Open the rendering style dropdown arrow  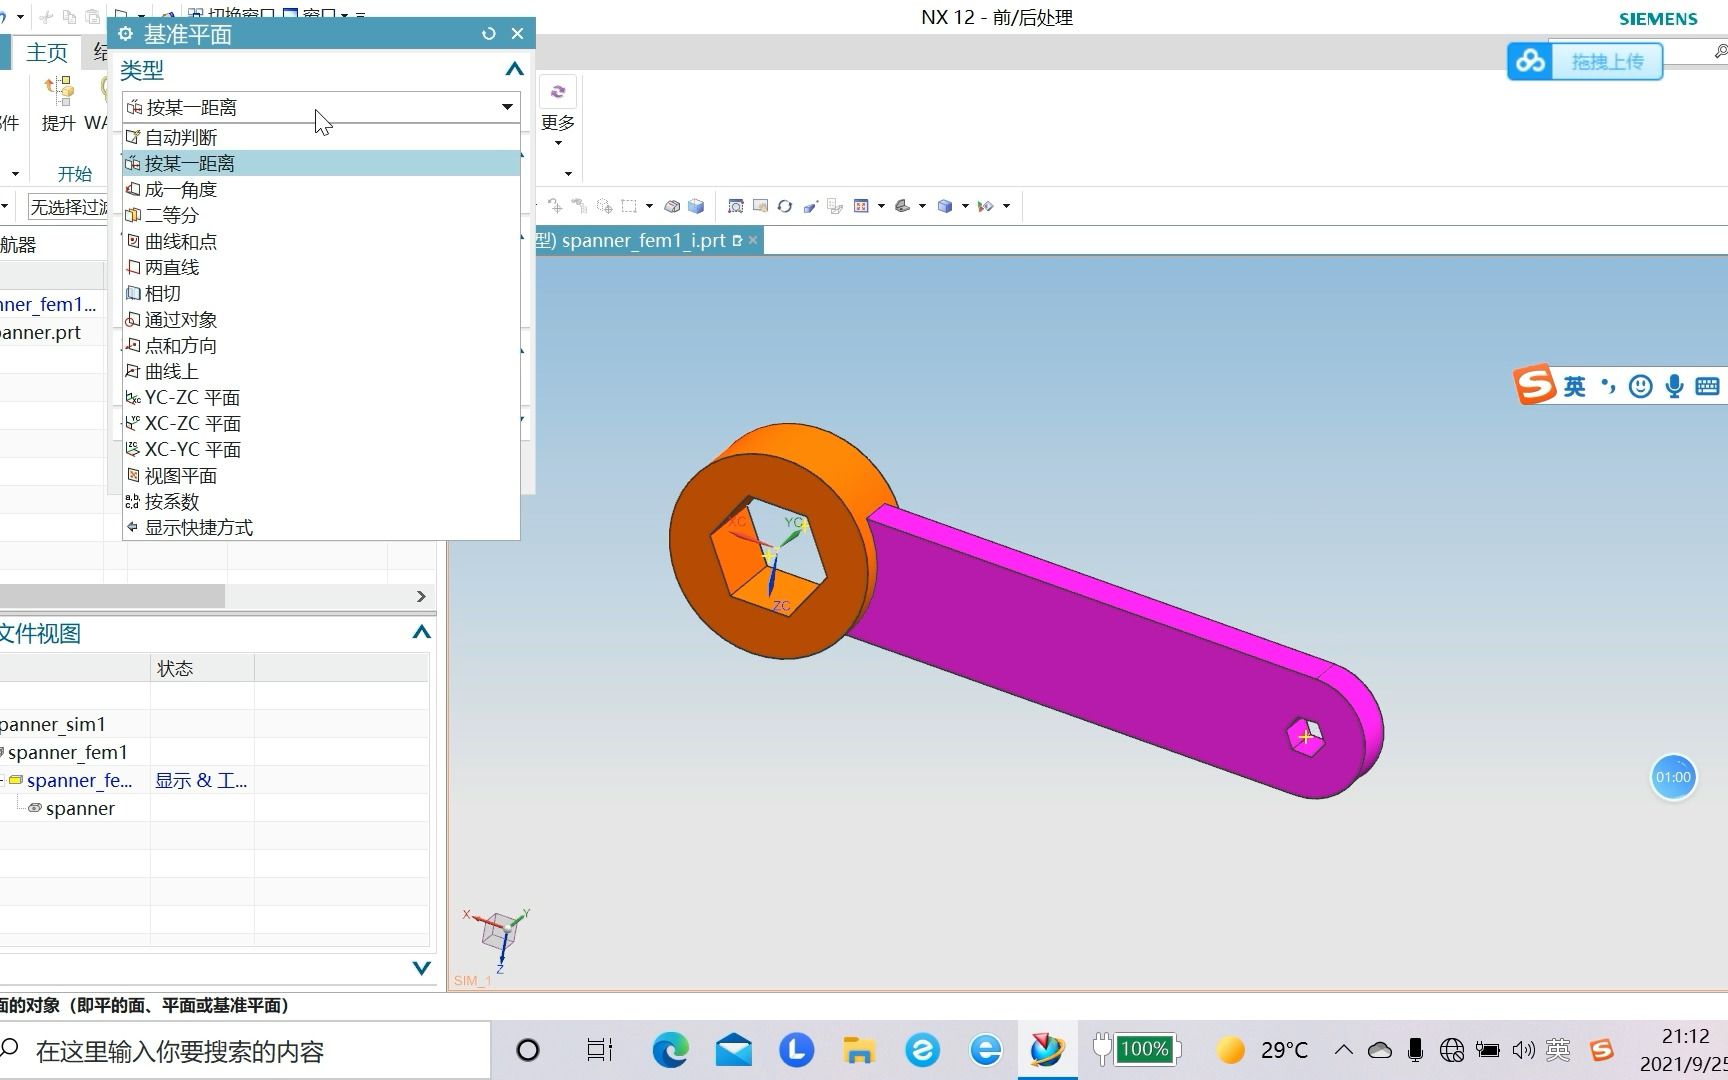tap(922, 206)
